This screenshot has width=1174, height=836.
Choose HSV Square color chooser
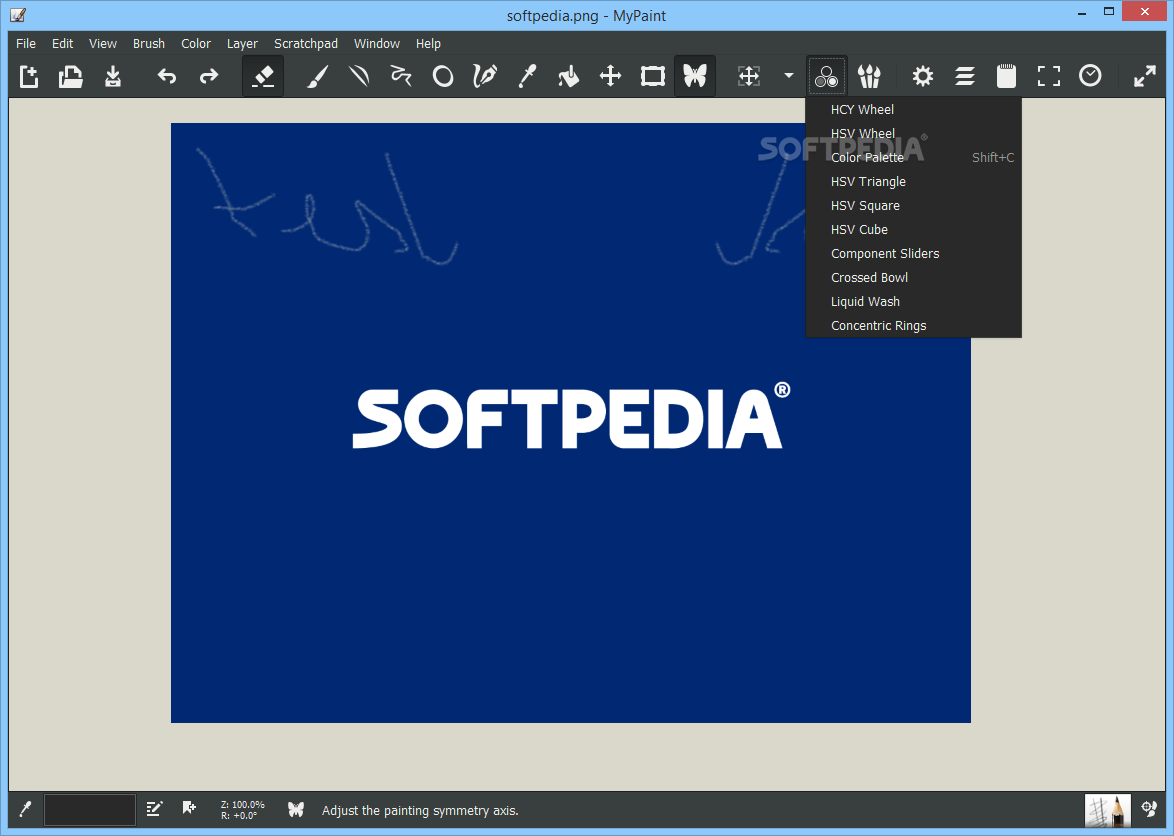(913, 205)
